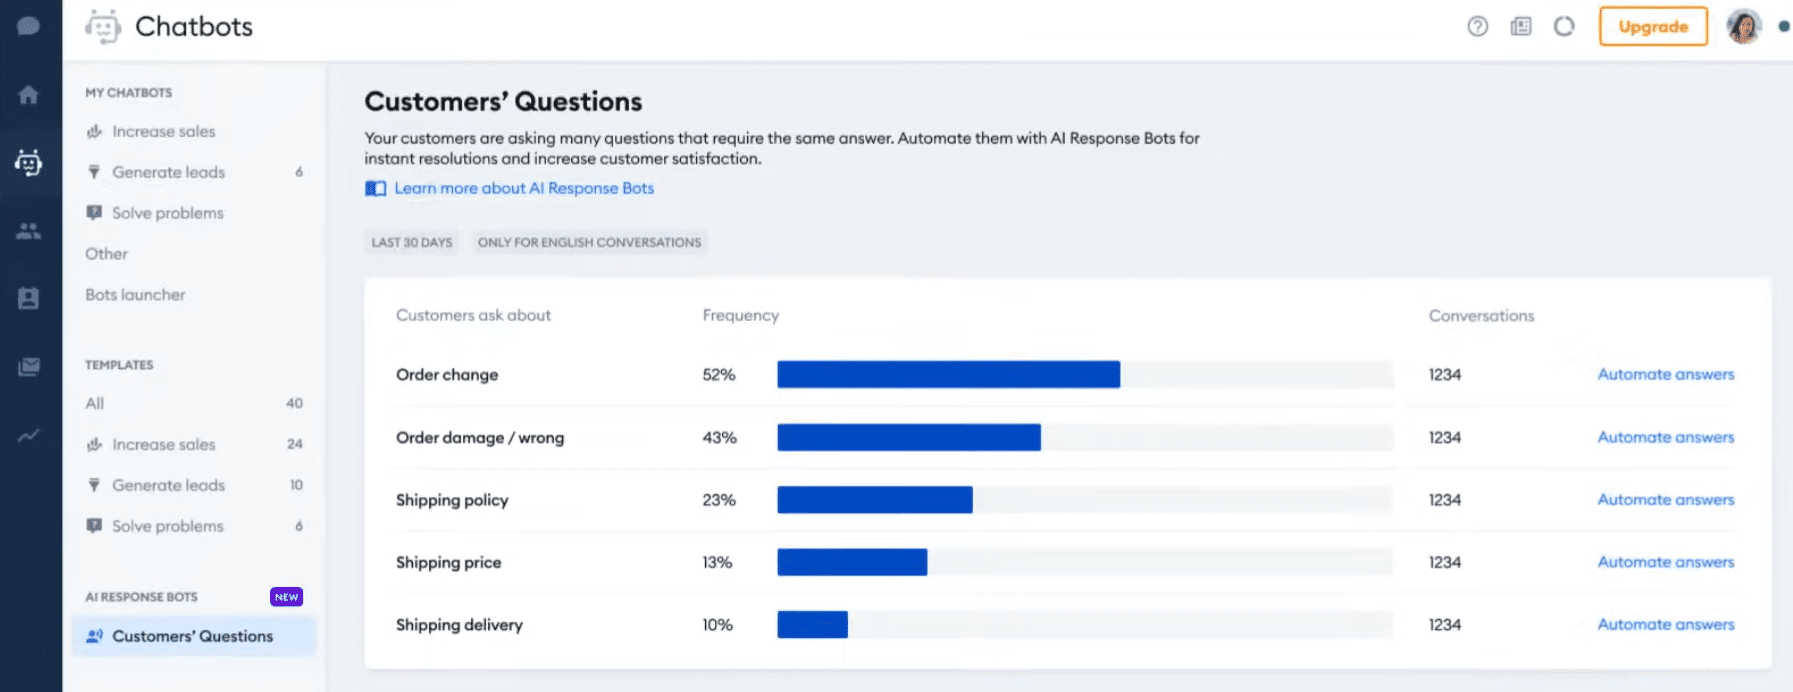The image size is (1793, 692).
Task: Open Learn more about AI Response Bots
Action: coord(523,188)
